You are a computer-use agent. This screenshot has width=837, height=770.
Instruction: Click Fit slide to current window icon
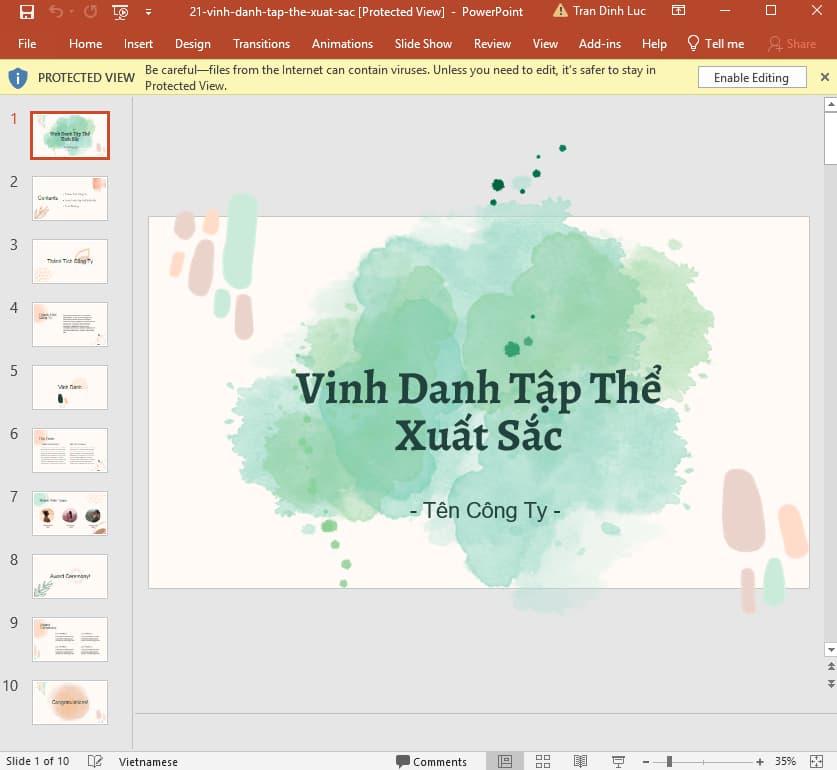point(817,760)
